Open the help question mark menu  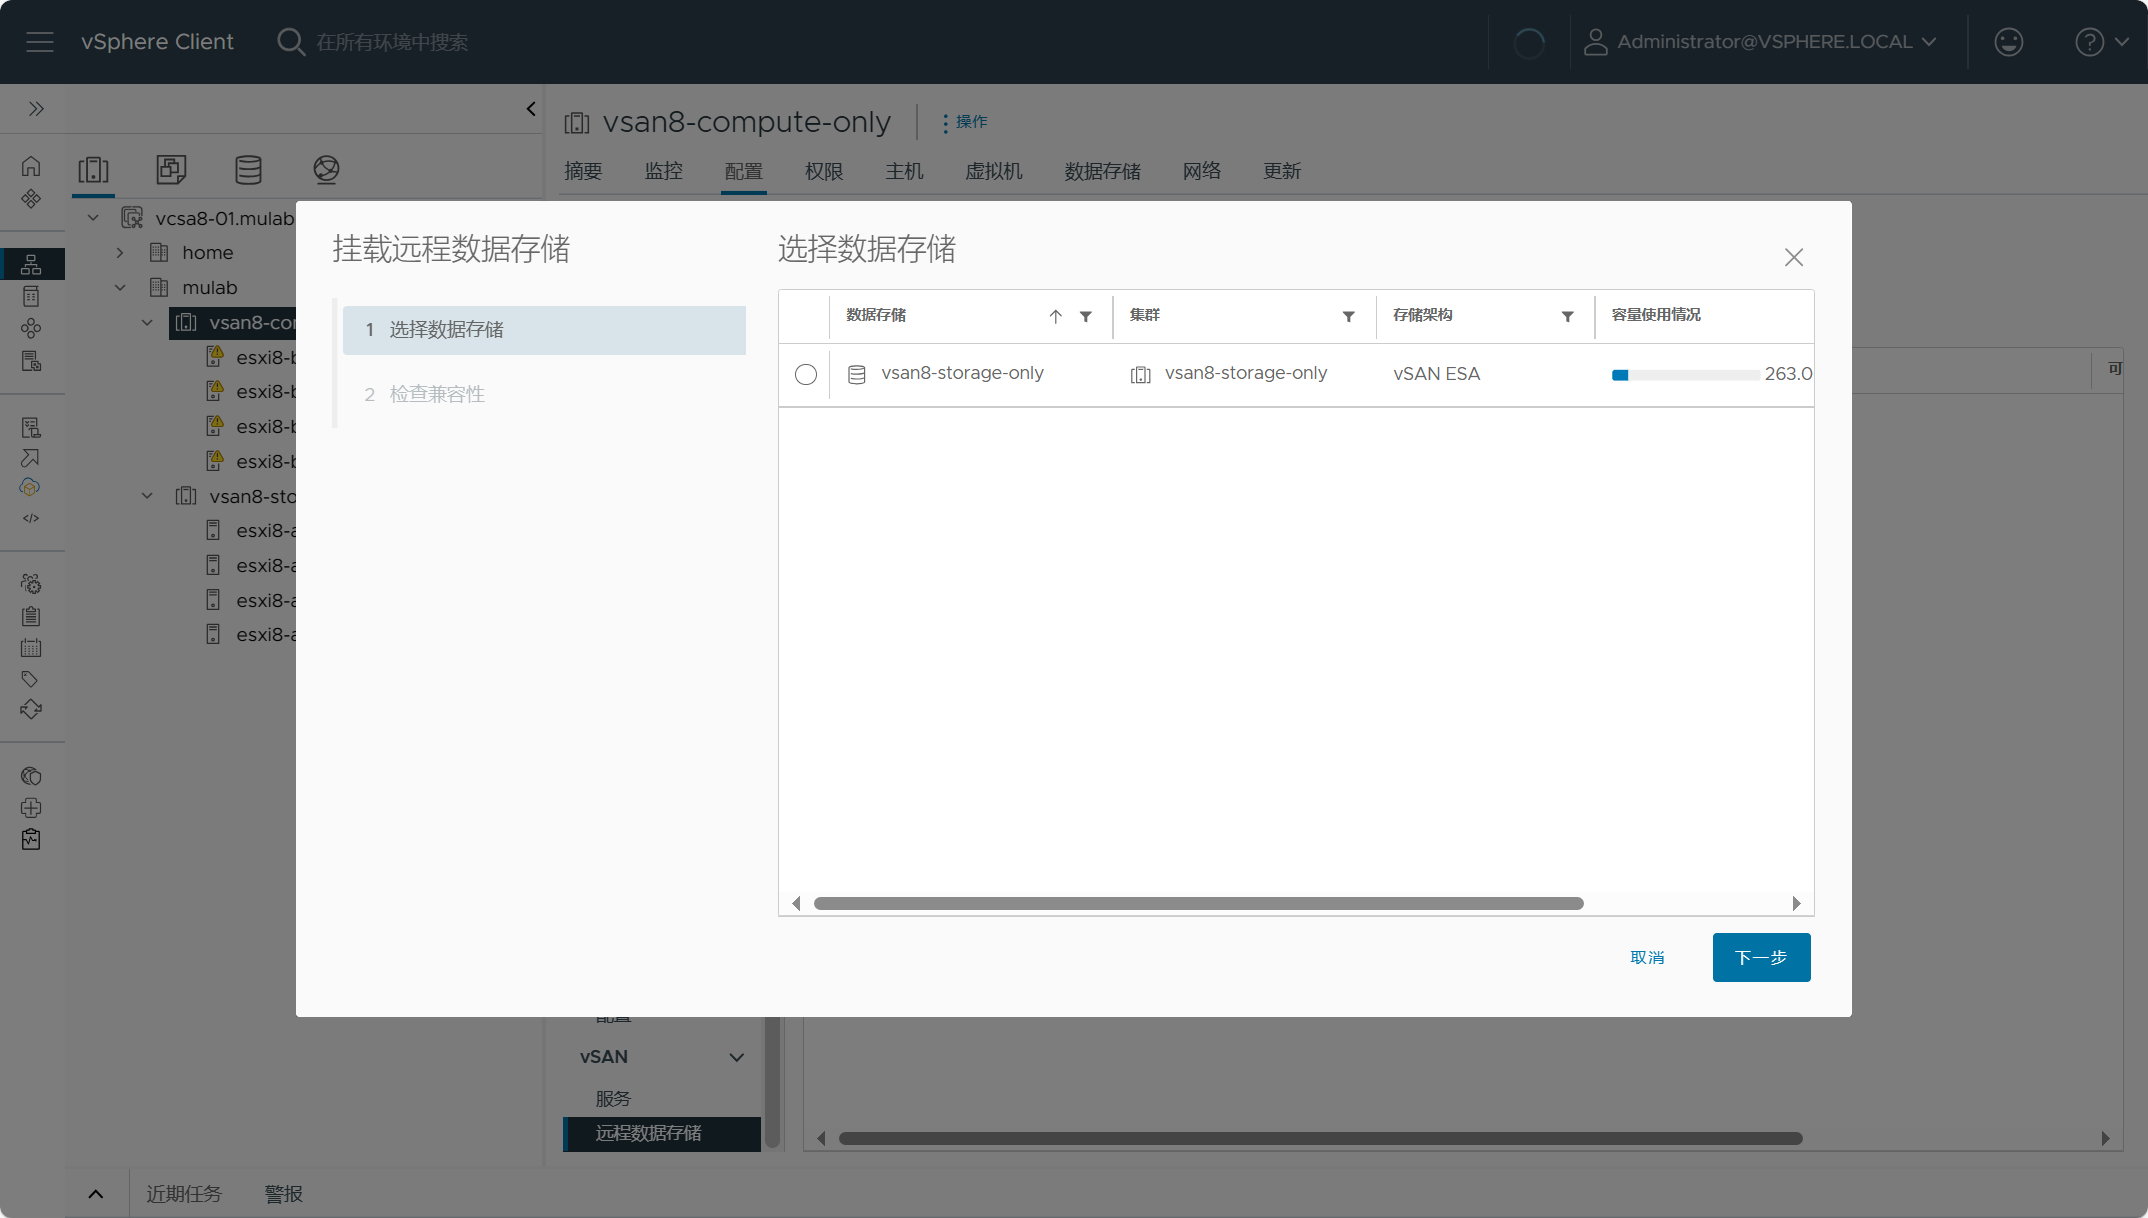(2101, 42)
